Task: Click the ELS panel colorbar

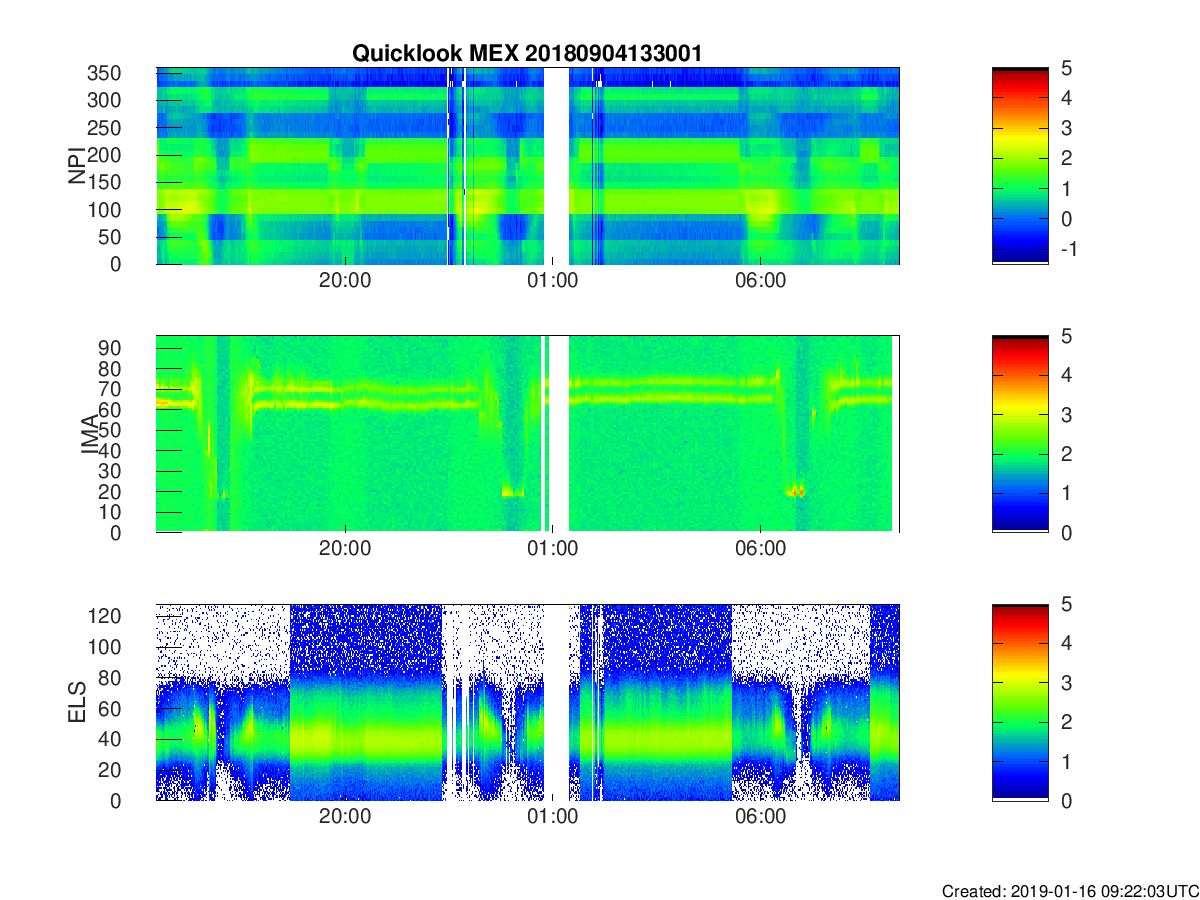Action: 1020,702
